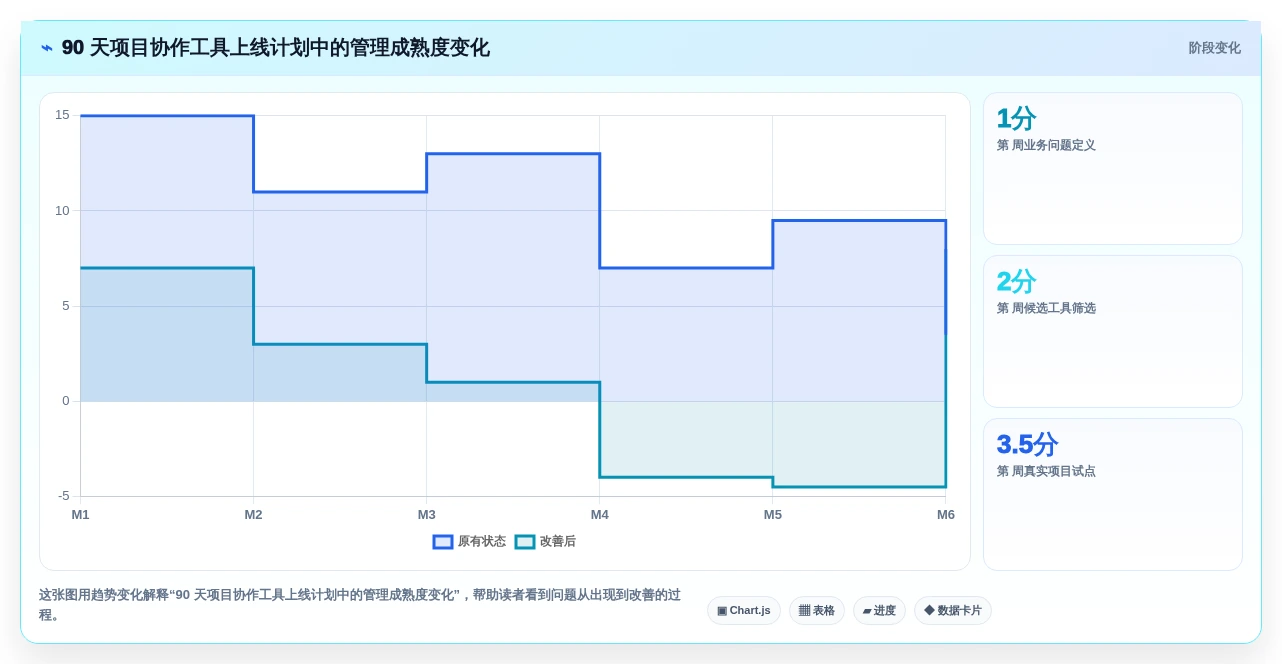Click the M3 x-axis label
The image size is (1282, 664).
pos(427,515)
